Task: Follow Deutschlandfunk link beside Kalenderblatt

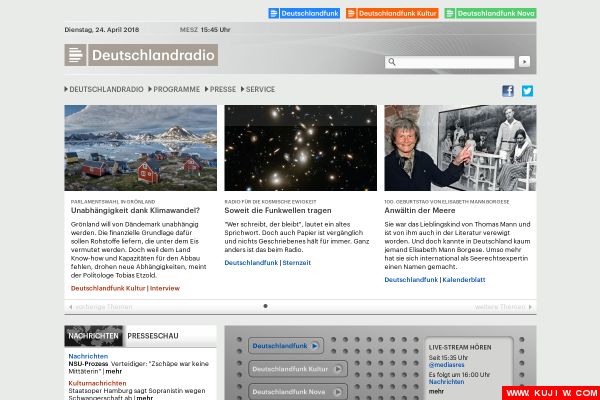Action: (411, 280)
